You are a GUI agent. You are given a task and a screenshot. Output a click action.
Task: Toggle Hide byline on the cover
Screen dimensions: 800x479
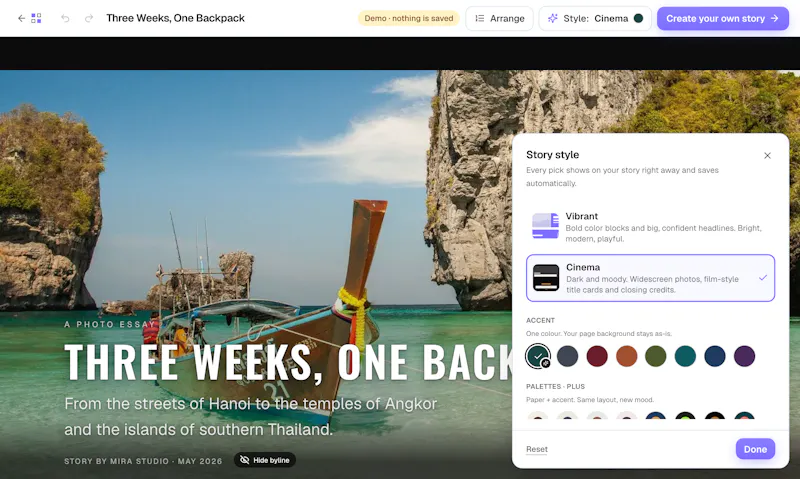point(265,460)
